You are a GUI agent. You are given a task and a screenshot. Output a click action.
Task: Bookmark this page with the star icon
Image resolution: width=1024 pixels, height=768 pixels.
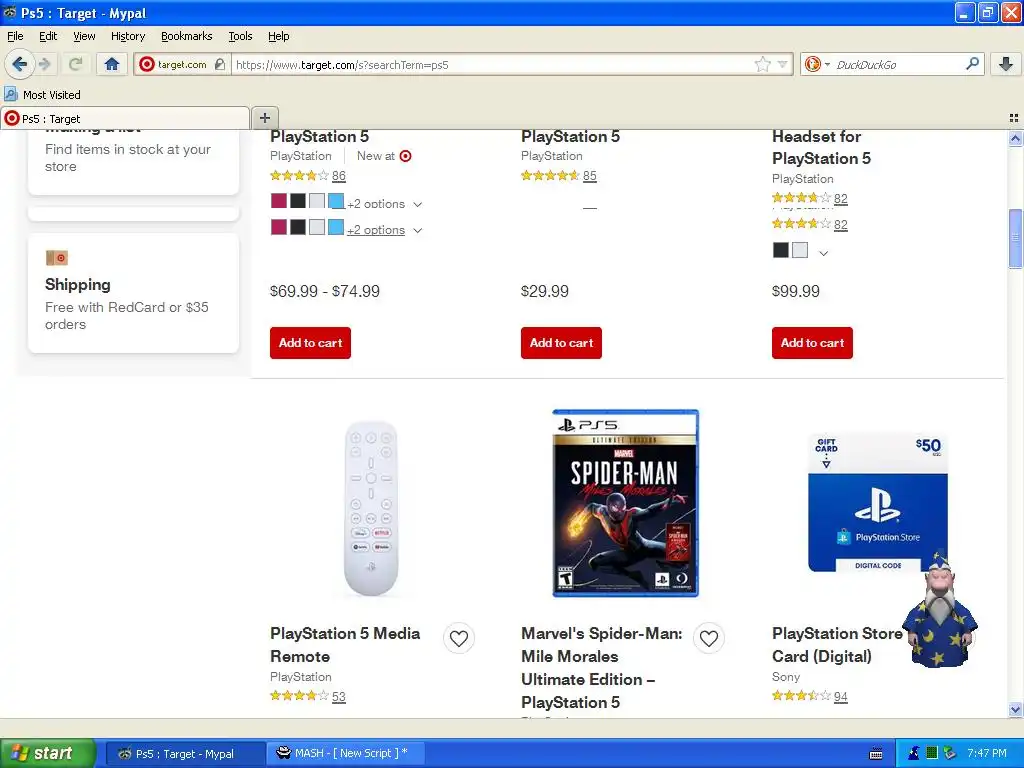762,64
